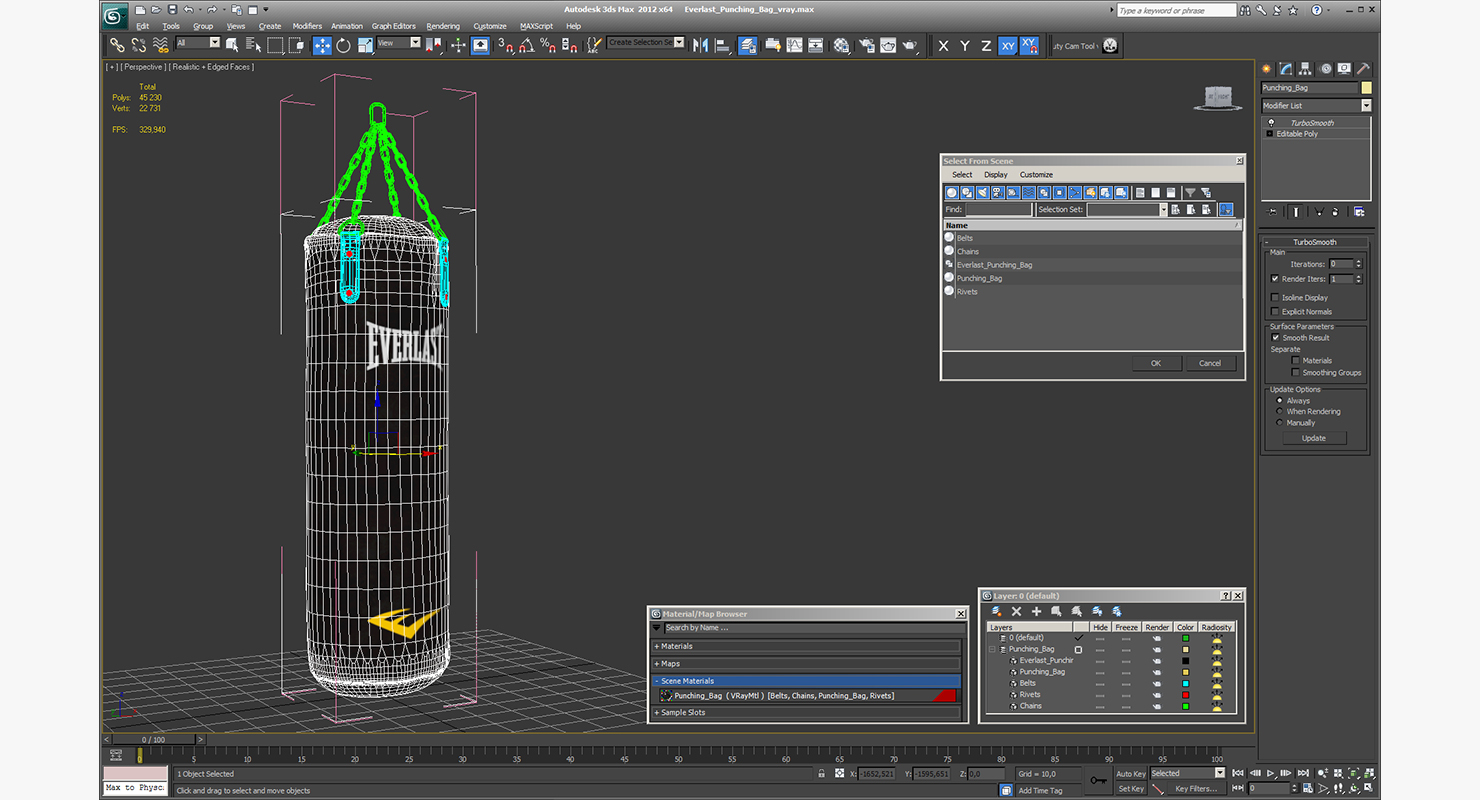Click the Play Animation button

(1271, 773)
